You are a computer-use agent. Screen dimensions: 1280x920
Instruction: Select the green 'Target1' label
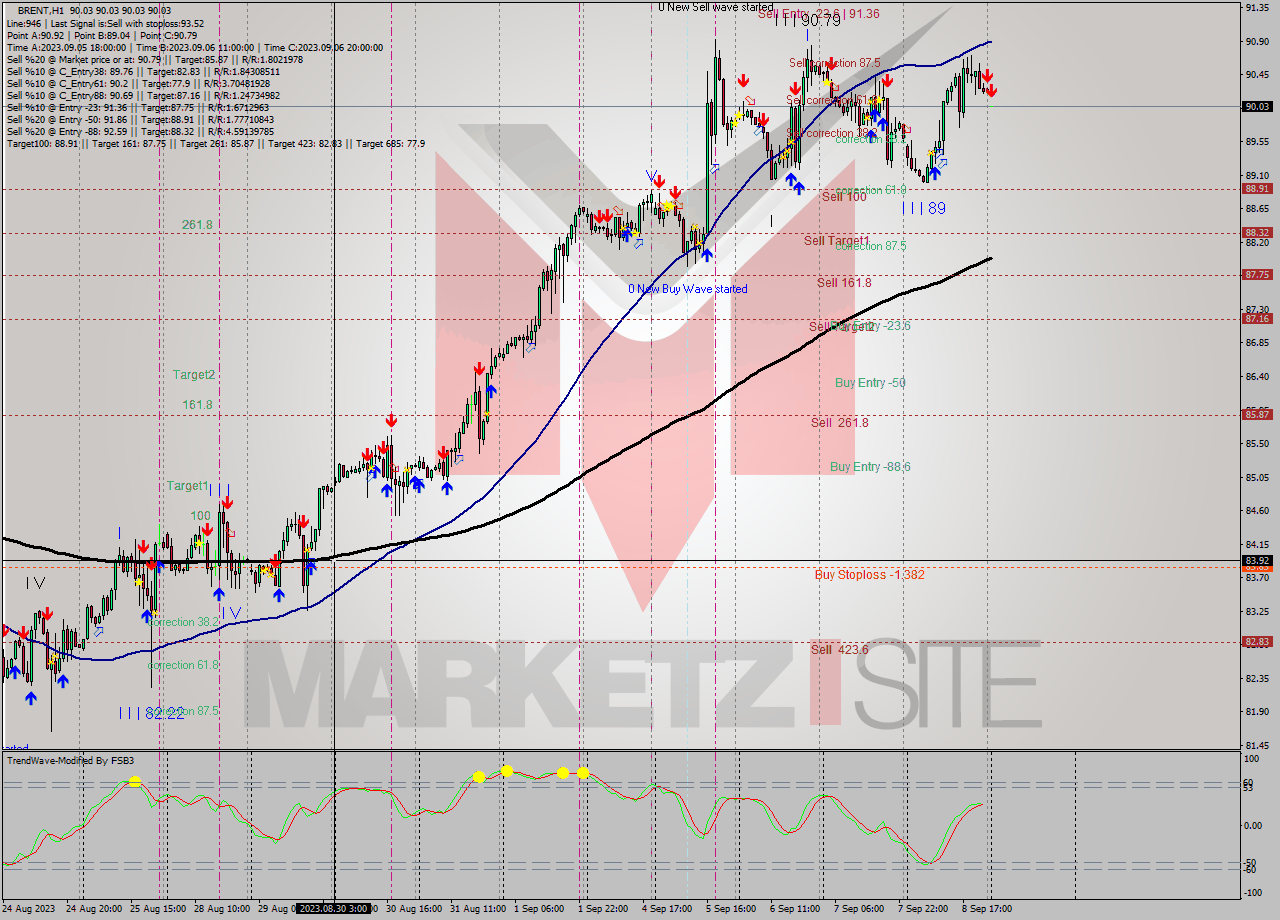[187, 486]
